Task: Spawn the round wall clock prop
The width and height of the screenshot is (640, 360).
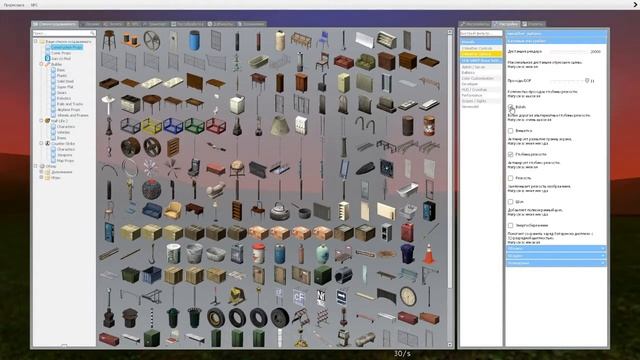Action: tap(408, 297)
